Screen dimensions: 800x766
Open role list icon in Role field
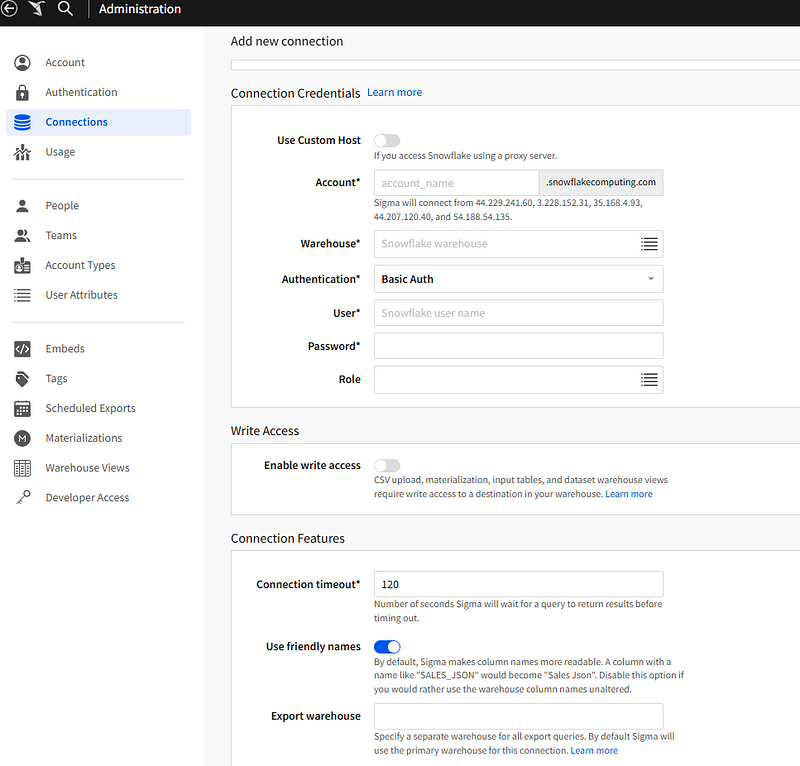point(649,380)
